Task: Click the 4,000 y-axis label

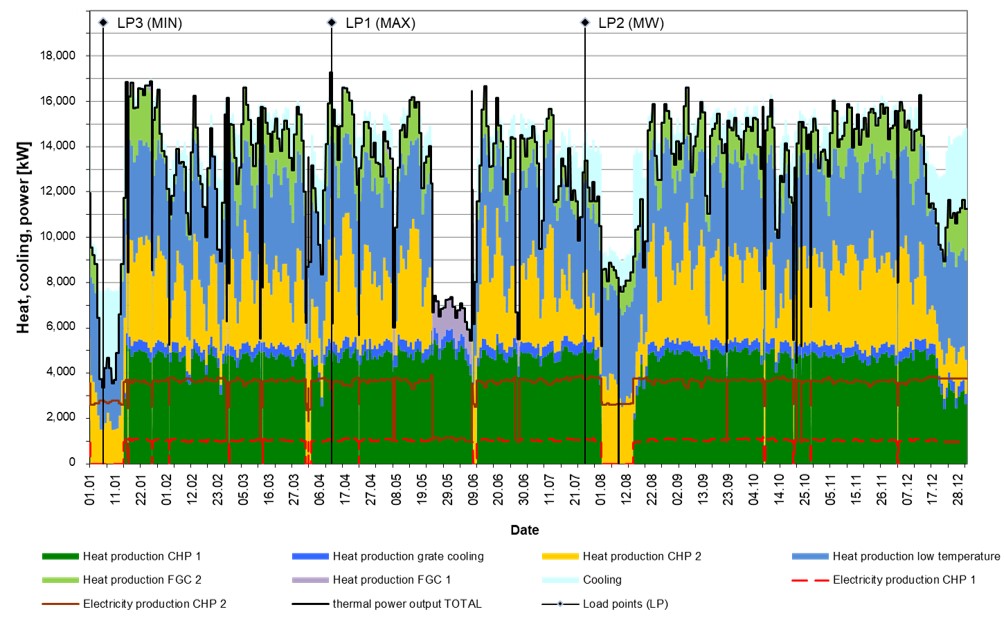Action: point(60,372)
